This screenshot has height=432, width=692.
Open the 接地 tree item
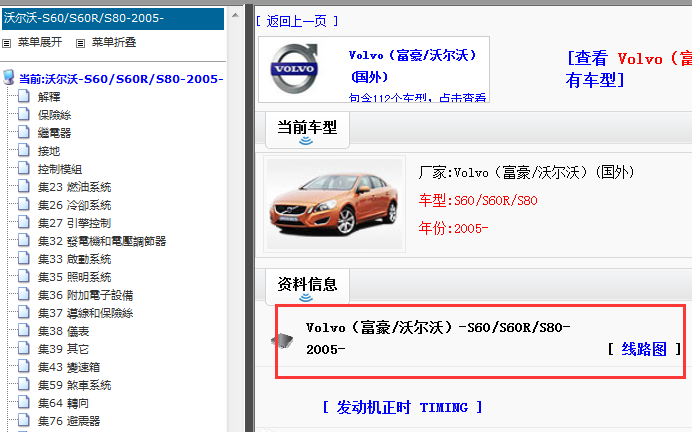(49, 151)
